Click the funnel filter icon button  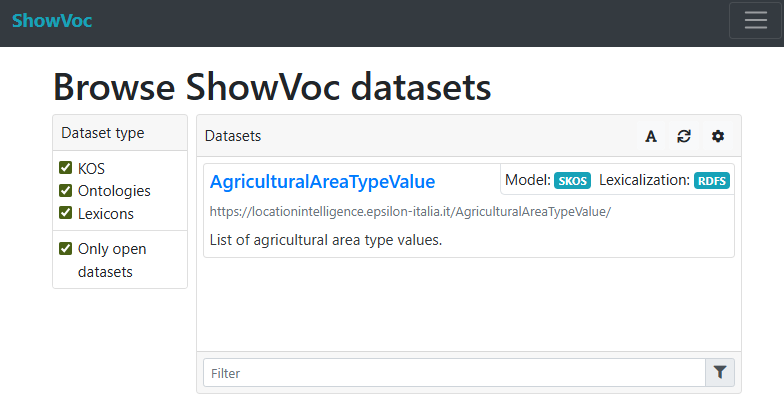pyautogui.click(x=719, y=373)
